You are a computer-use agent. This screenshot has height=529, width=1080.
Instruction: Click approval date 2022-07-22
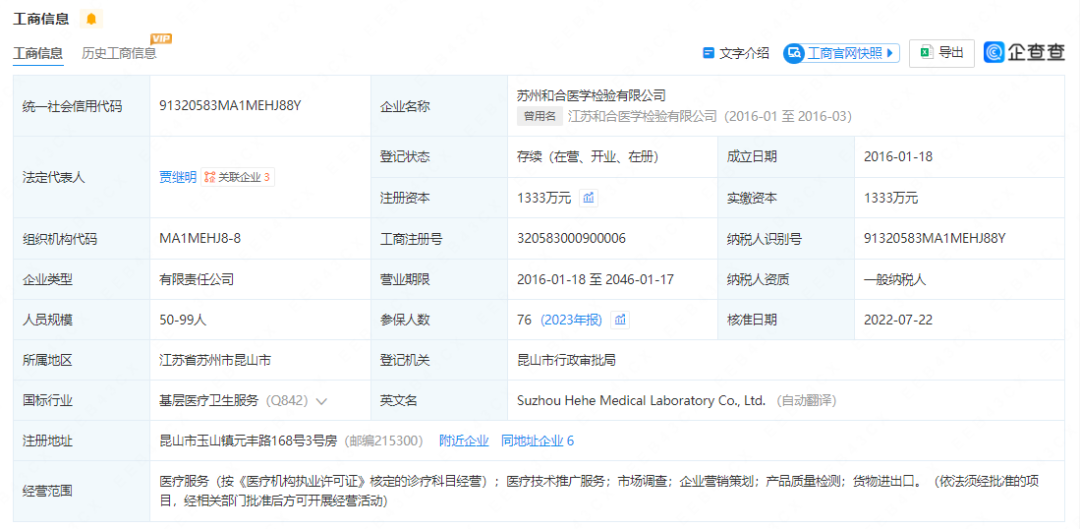(898, 320)
